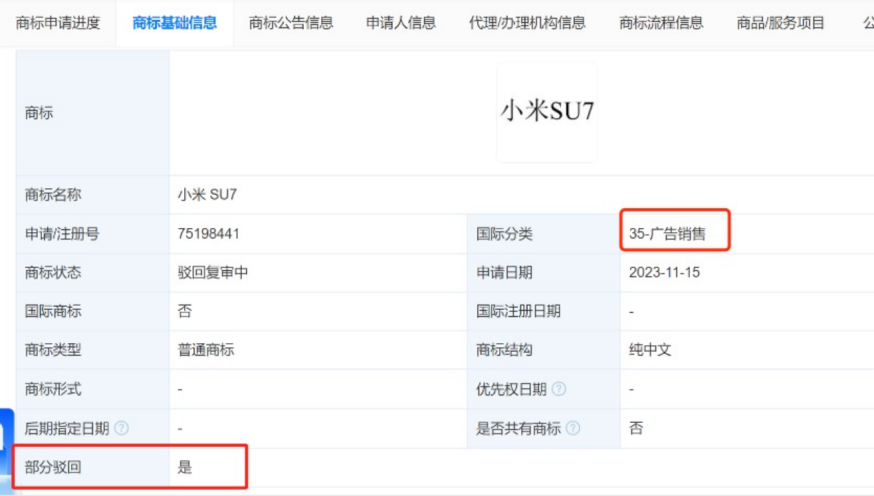This screenshot has width=874, height=496.
Task: Click the 否 value for 是否共有商标
Action: 636,428
